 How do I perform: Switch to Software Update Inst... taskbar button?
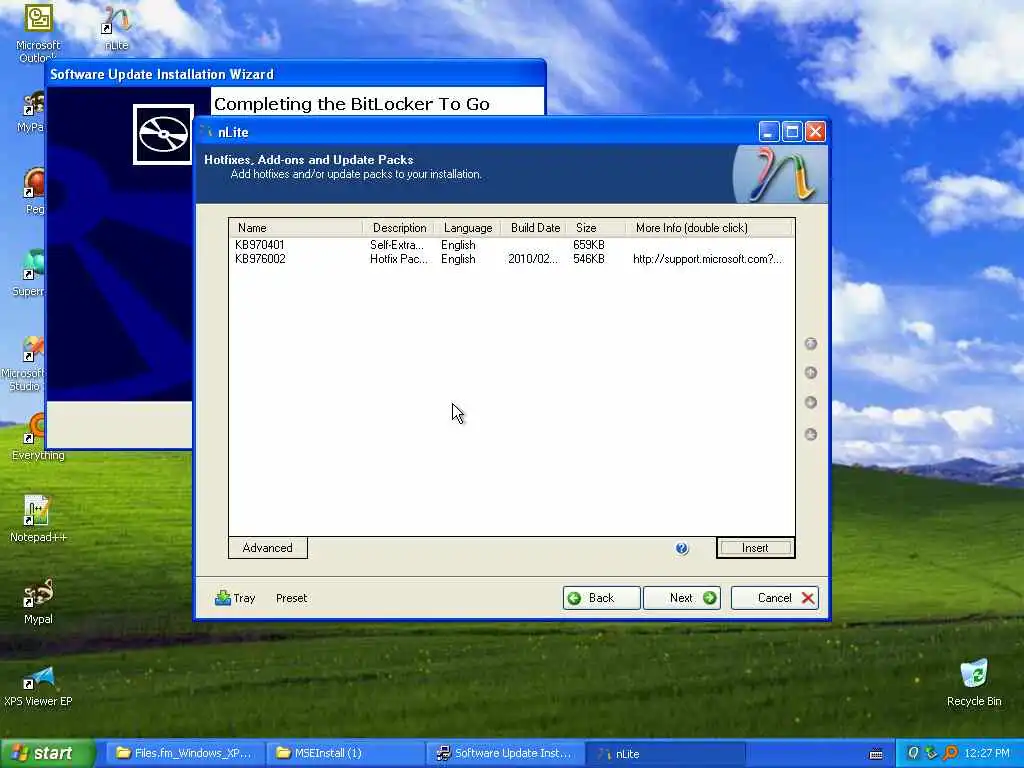(505, 753)
